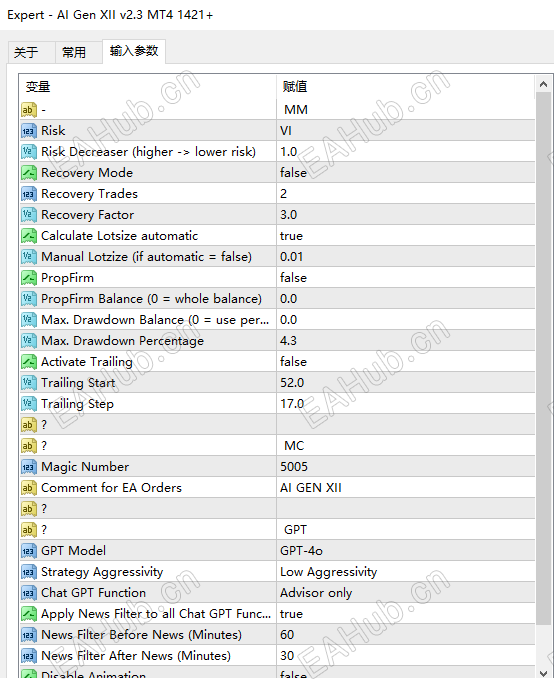Select the Trailing Step row label
This screenshot has width=554, height=679.
click(x=77, y=404)
